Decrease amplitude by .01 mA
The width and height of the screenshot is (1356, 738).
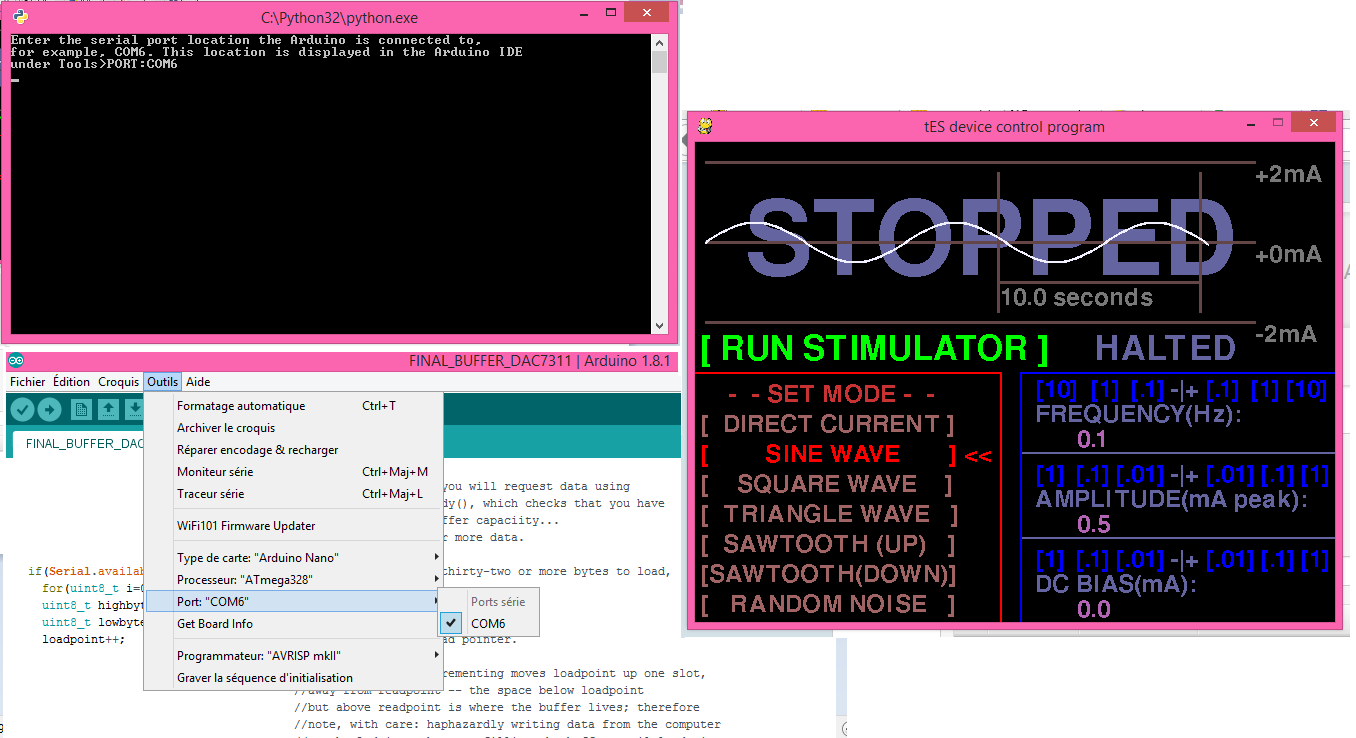(1139, 474)
